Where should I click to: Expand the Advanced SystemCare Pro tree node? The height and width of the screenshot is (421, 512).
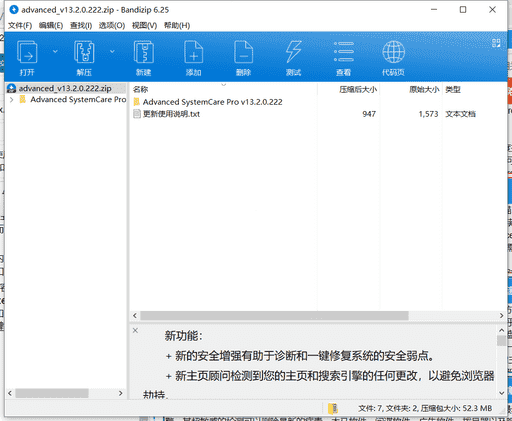click(12, 99)
